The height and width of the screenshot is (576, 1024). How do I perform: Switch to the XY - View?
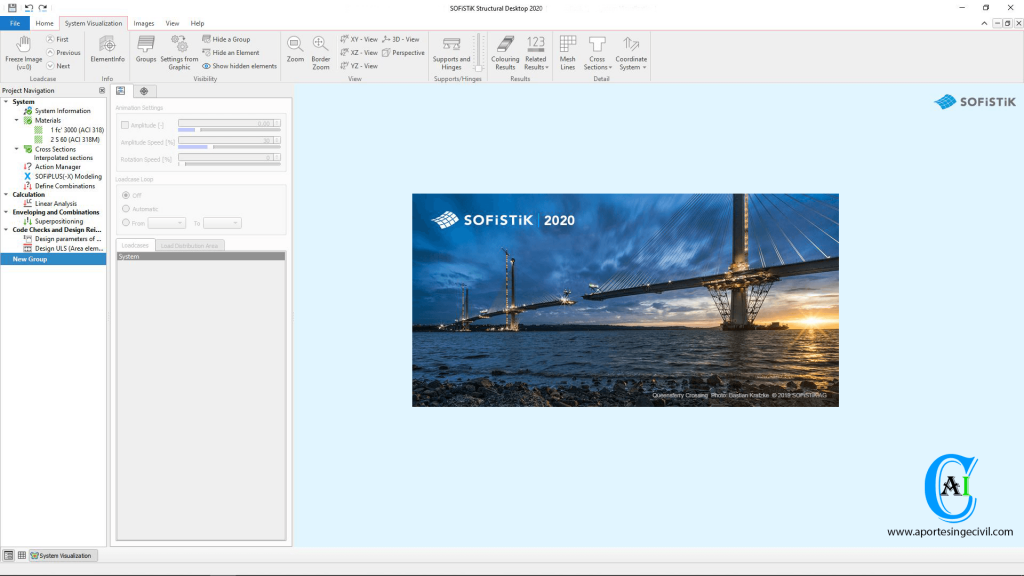coord(358,39)
